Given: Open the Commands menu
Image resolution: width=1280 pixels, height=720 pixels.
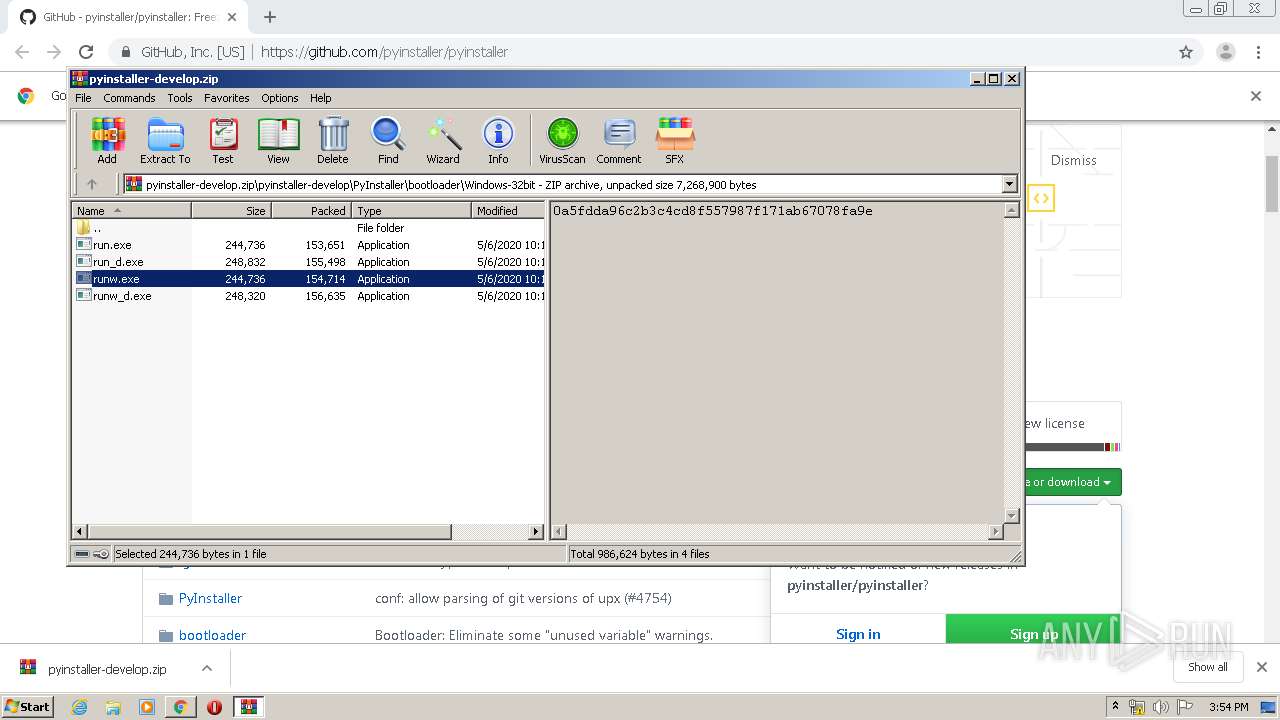Looking at the screenshot, I should pyautogui.click(x=129, y=98).
